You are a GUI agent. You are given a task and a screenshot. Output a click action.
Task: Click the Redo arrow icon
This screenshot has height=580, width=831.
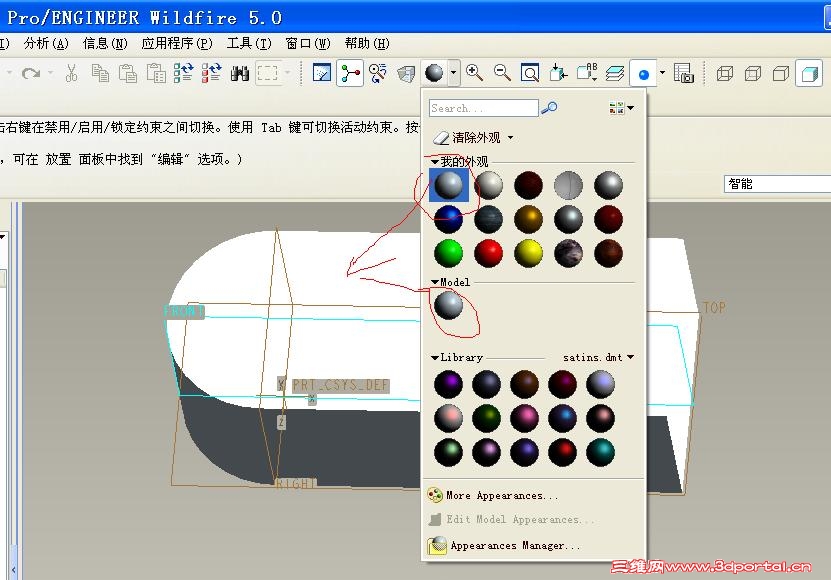coord(31,73)
